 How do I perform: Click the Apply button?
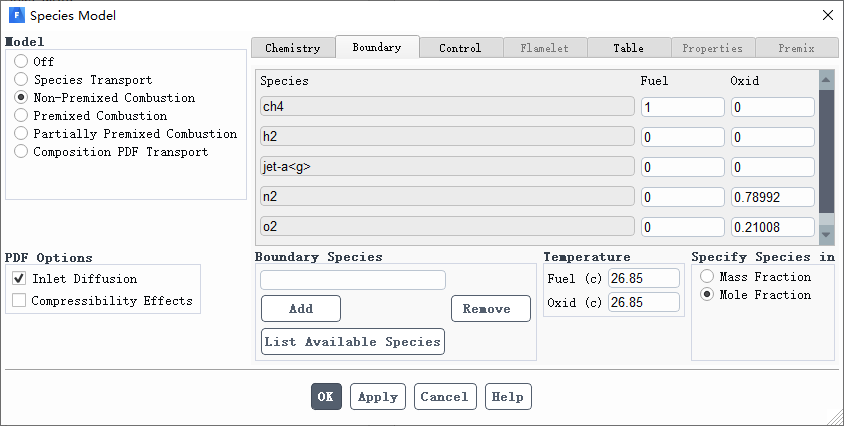[378, 397]
